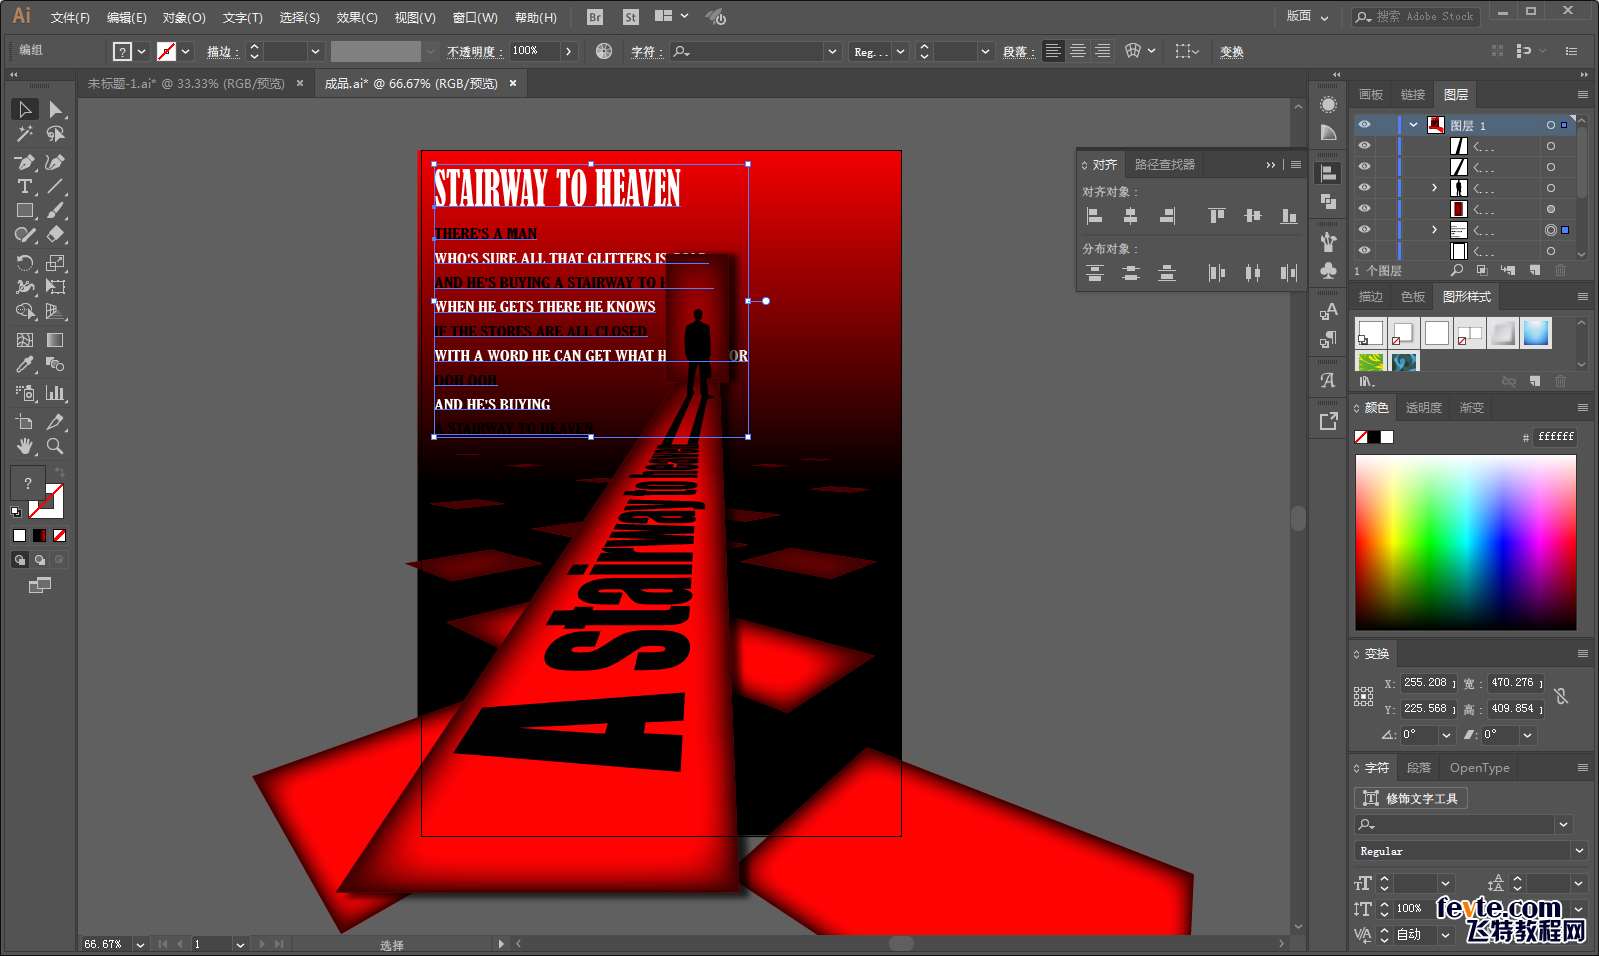The image size is (1599, 956).
Task: Select the Scale tool
Action: (x=56, y=263)
